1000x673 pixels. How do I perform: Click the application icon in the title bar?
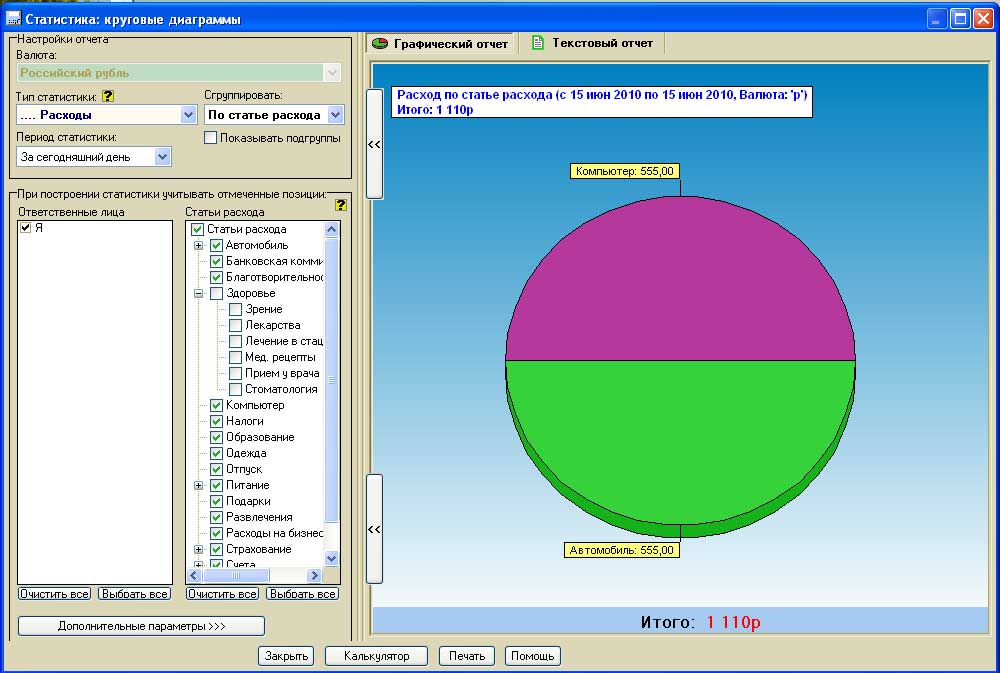point(13,18)
